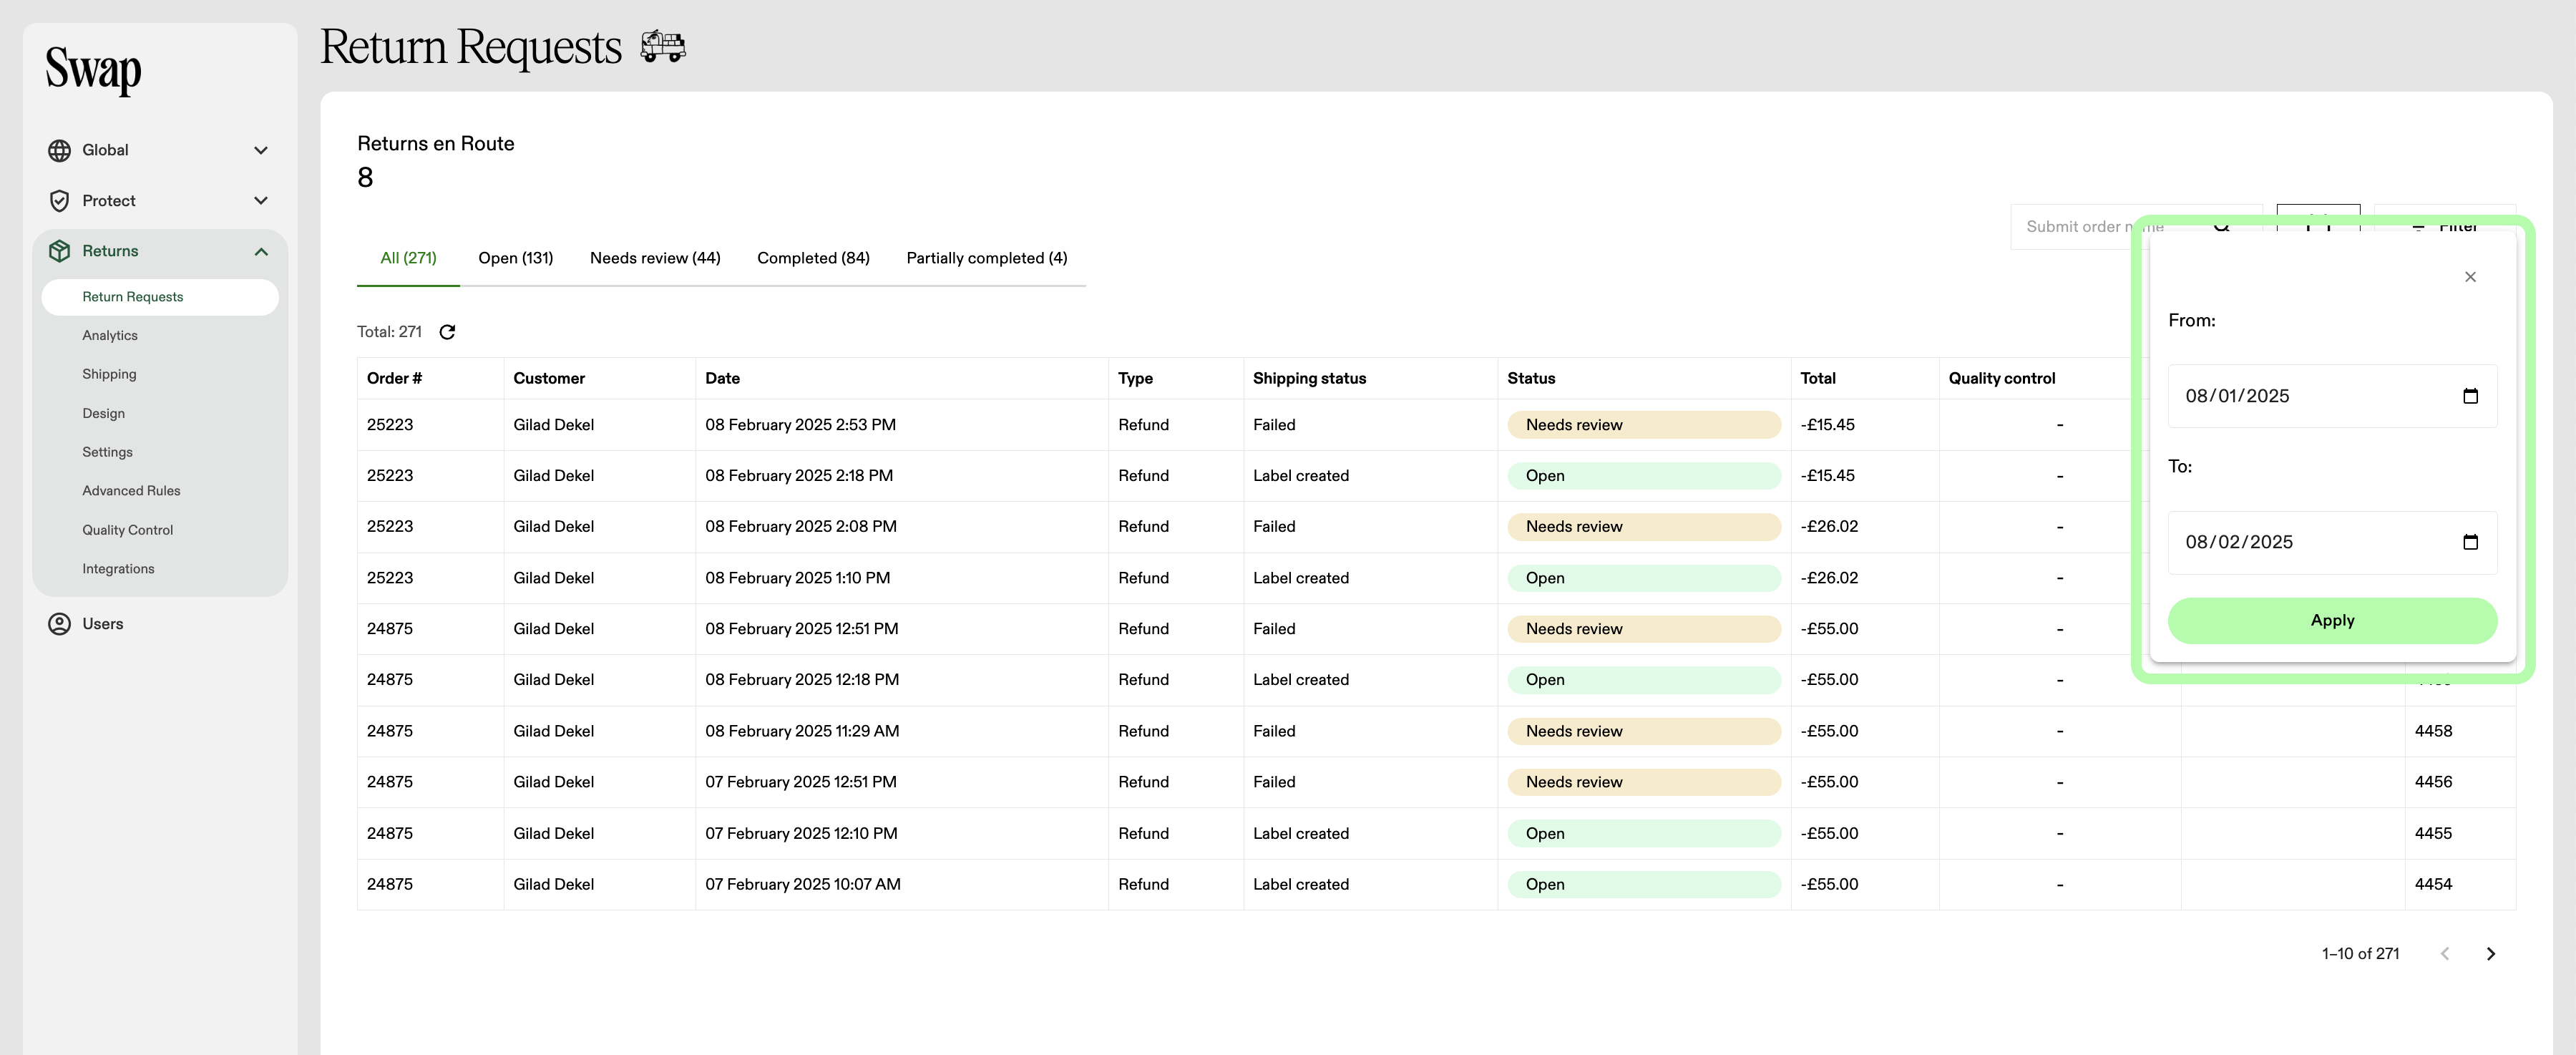Click value 4458 in the table
Viewport: 2576px width, 1055px height.
[2433, 731]
